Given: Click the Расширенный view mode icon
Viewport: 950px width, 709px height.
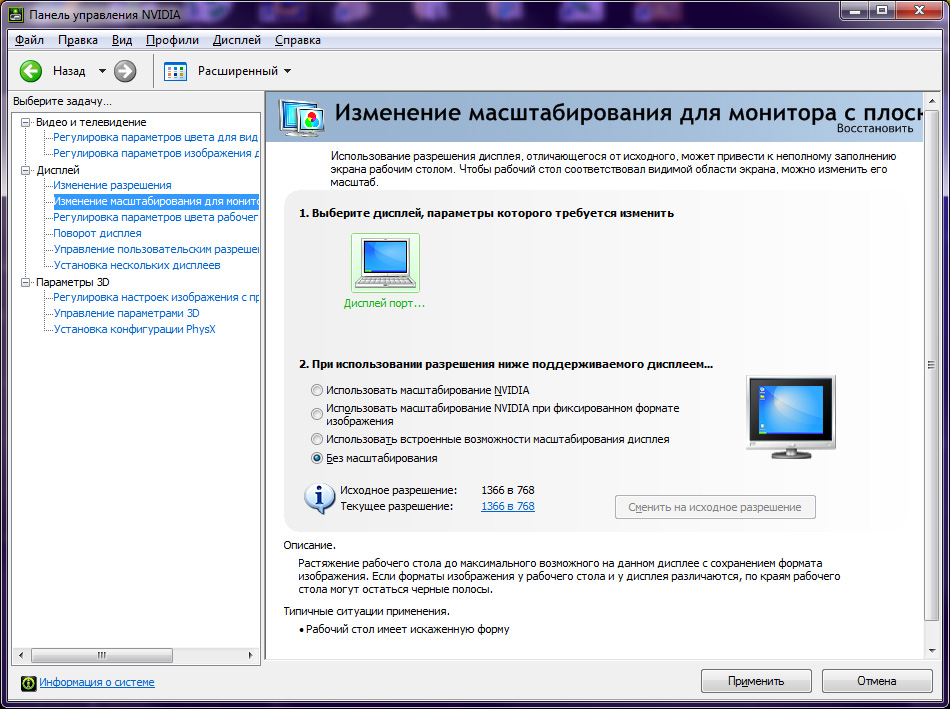Looking at the screenshot, I should pos(176,71).
